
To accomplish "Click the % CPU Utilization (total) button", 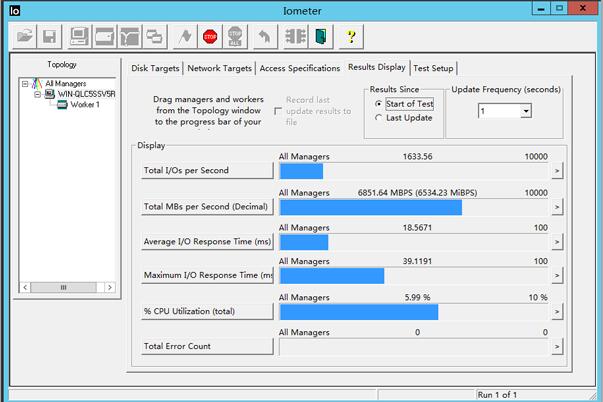I will 207,311.
